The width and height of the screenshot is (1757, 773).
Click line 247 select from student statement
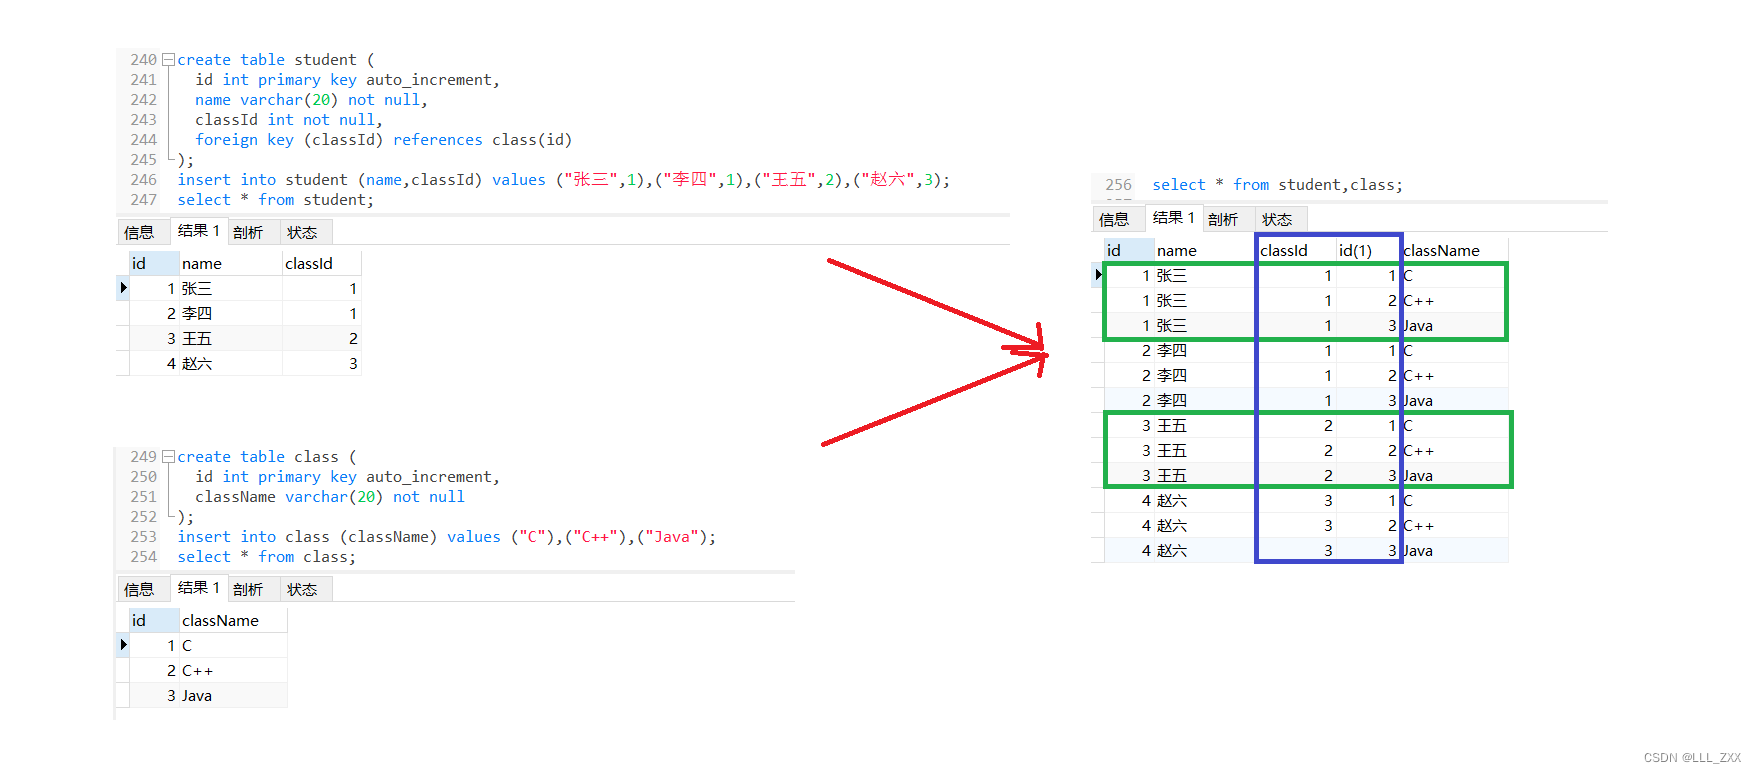[x=276, y=200]
